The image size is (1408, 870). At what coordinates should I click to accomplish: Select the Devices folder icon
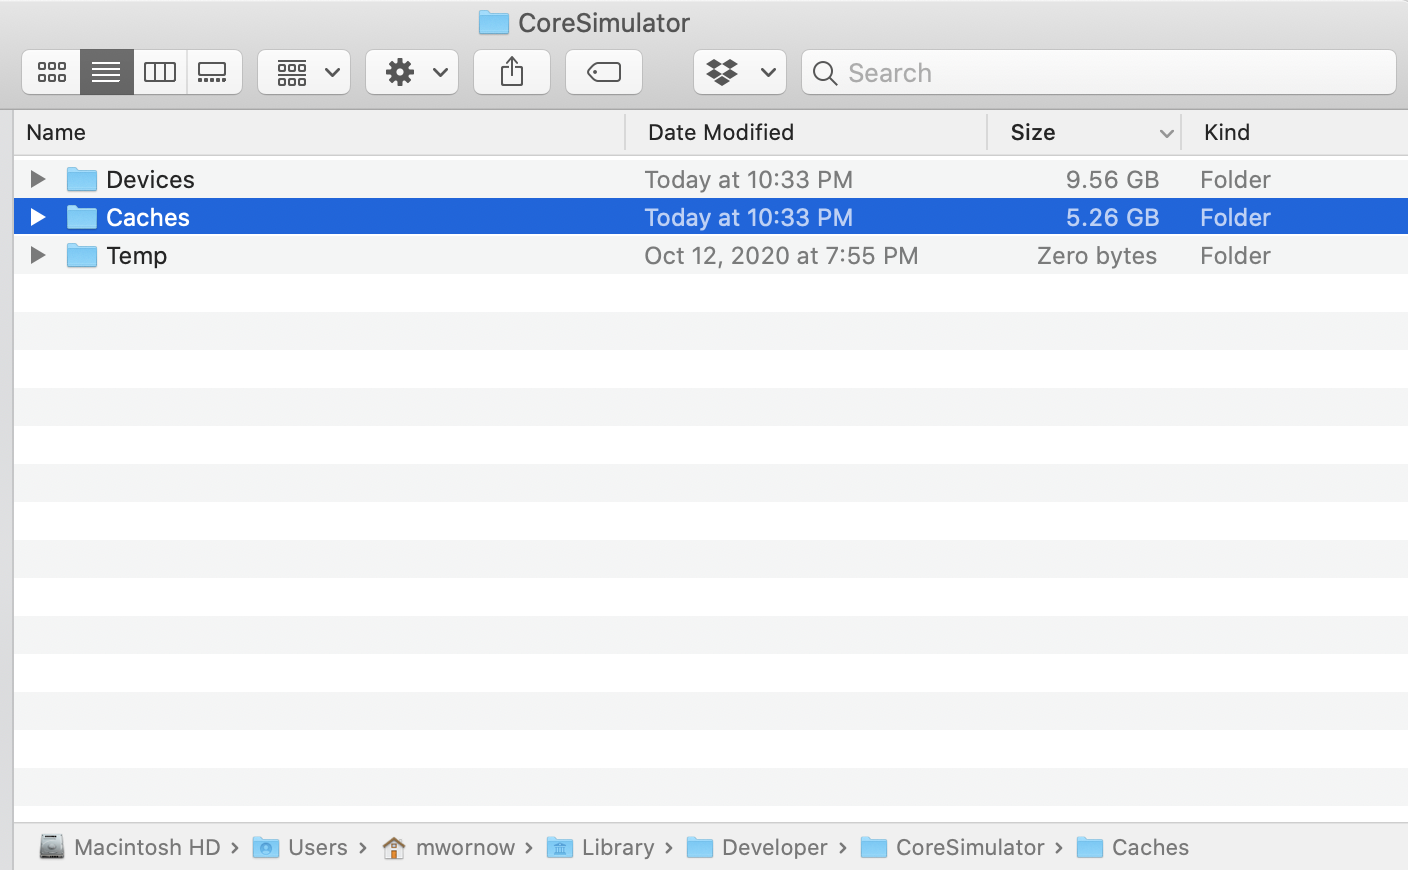[x=82, y=179]
